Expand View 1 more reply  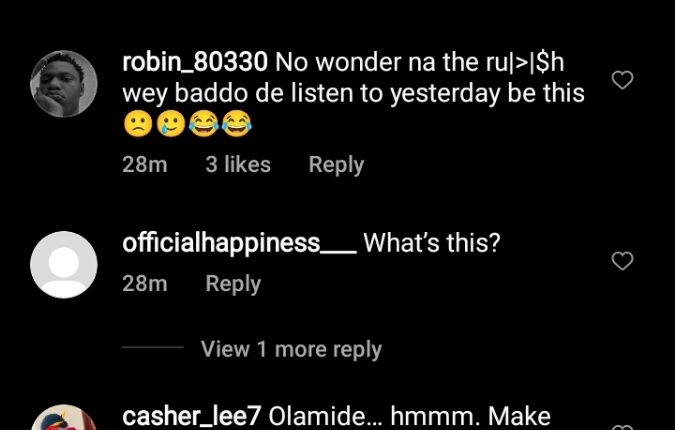tap(291, 349)
